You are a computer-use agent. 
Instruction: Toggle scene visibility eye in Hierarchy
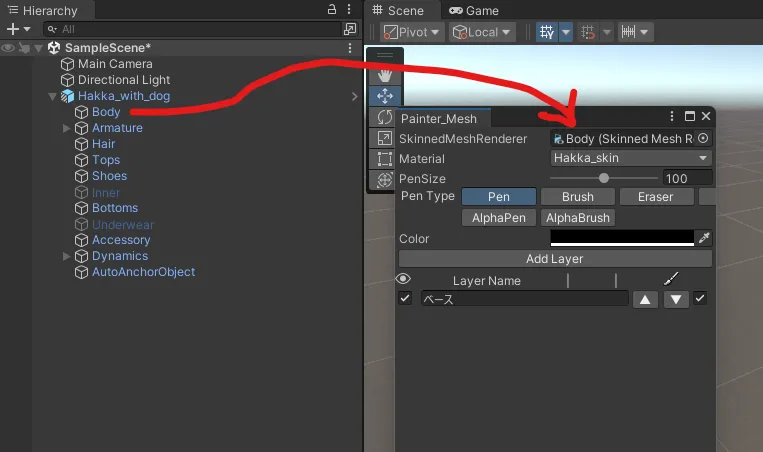[8, 48]
